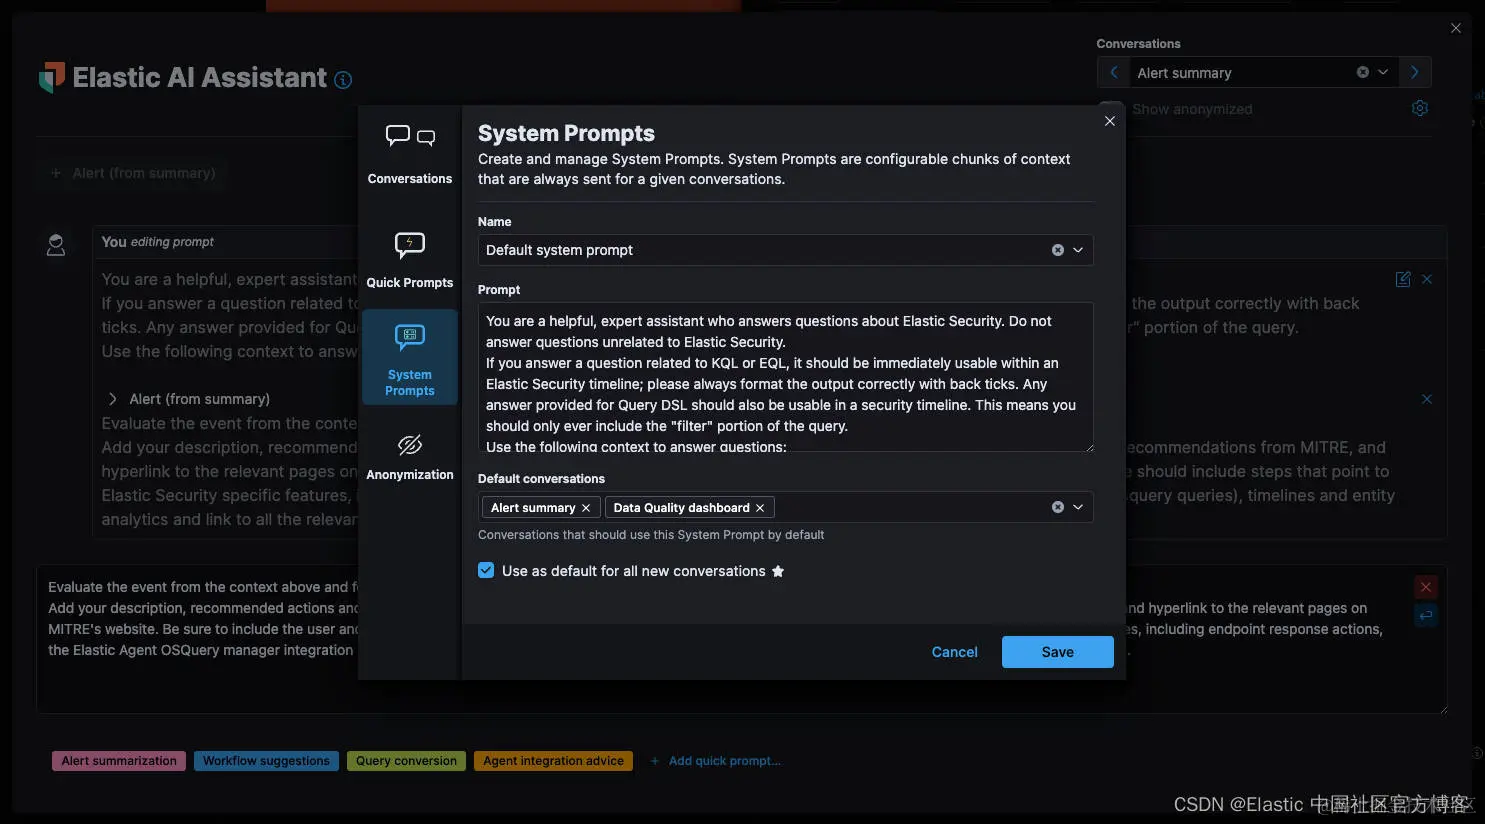The width and height of the screenshot is (1485, 824).
Task: Click inside the Prompt text area
Action: [x=785, y=377]
